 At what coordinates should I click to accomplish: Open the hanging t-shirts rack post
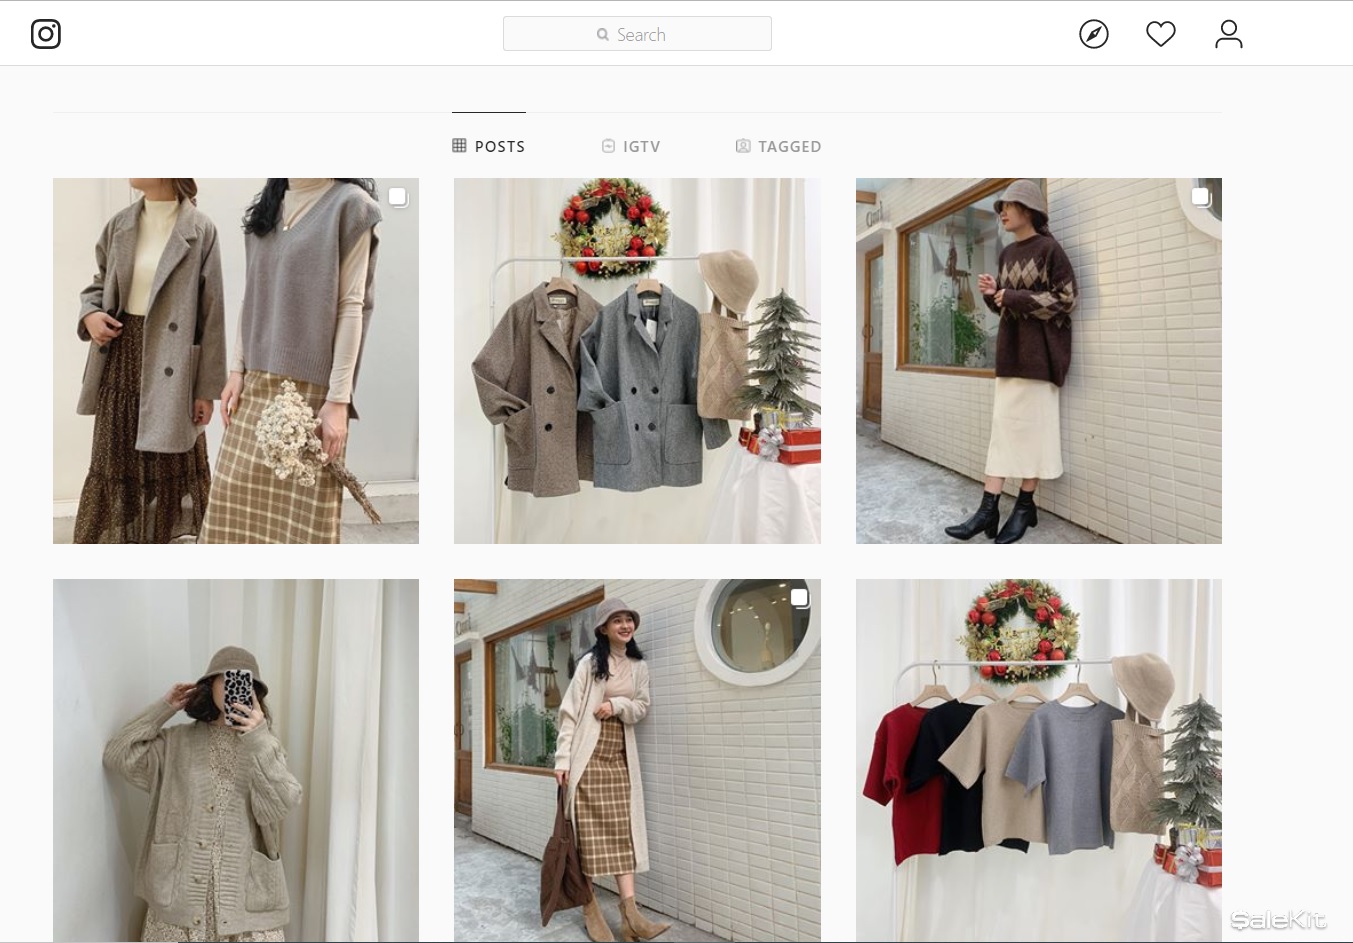coord(1038,760)
